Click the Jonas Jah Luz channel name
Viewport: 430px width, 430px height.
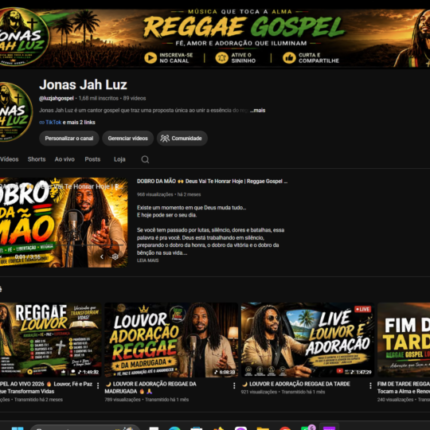(83, 85)
